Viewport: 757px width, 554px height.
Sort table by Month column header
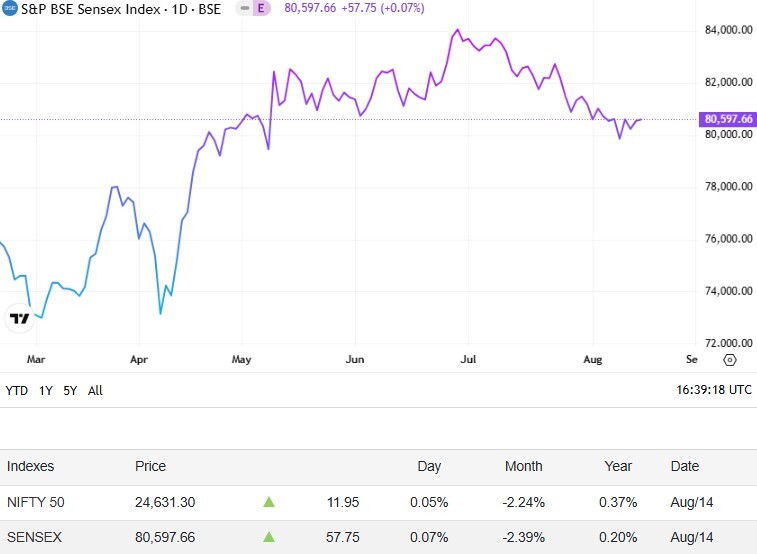(523, 466)
